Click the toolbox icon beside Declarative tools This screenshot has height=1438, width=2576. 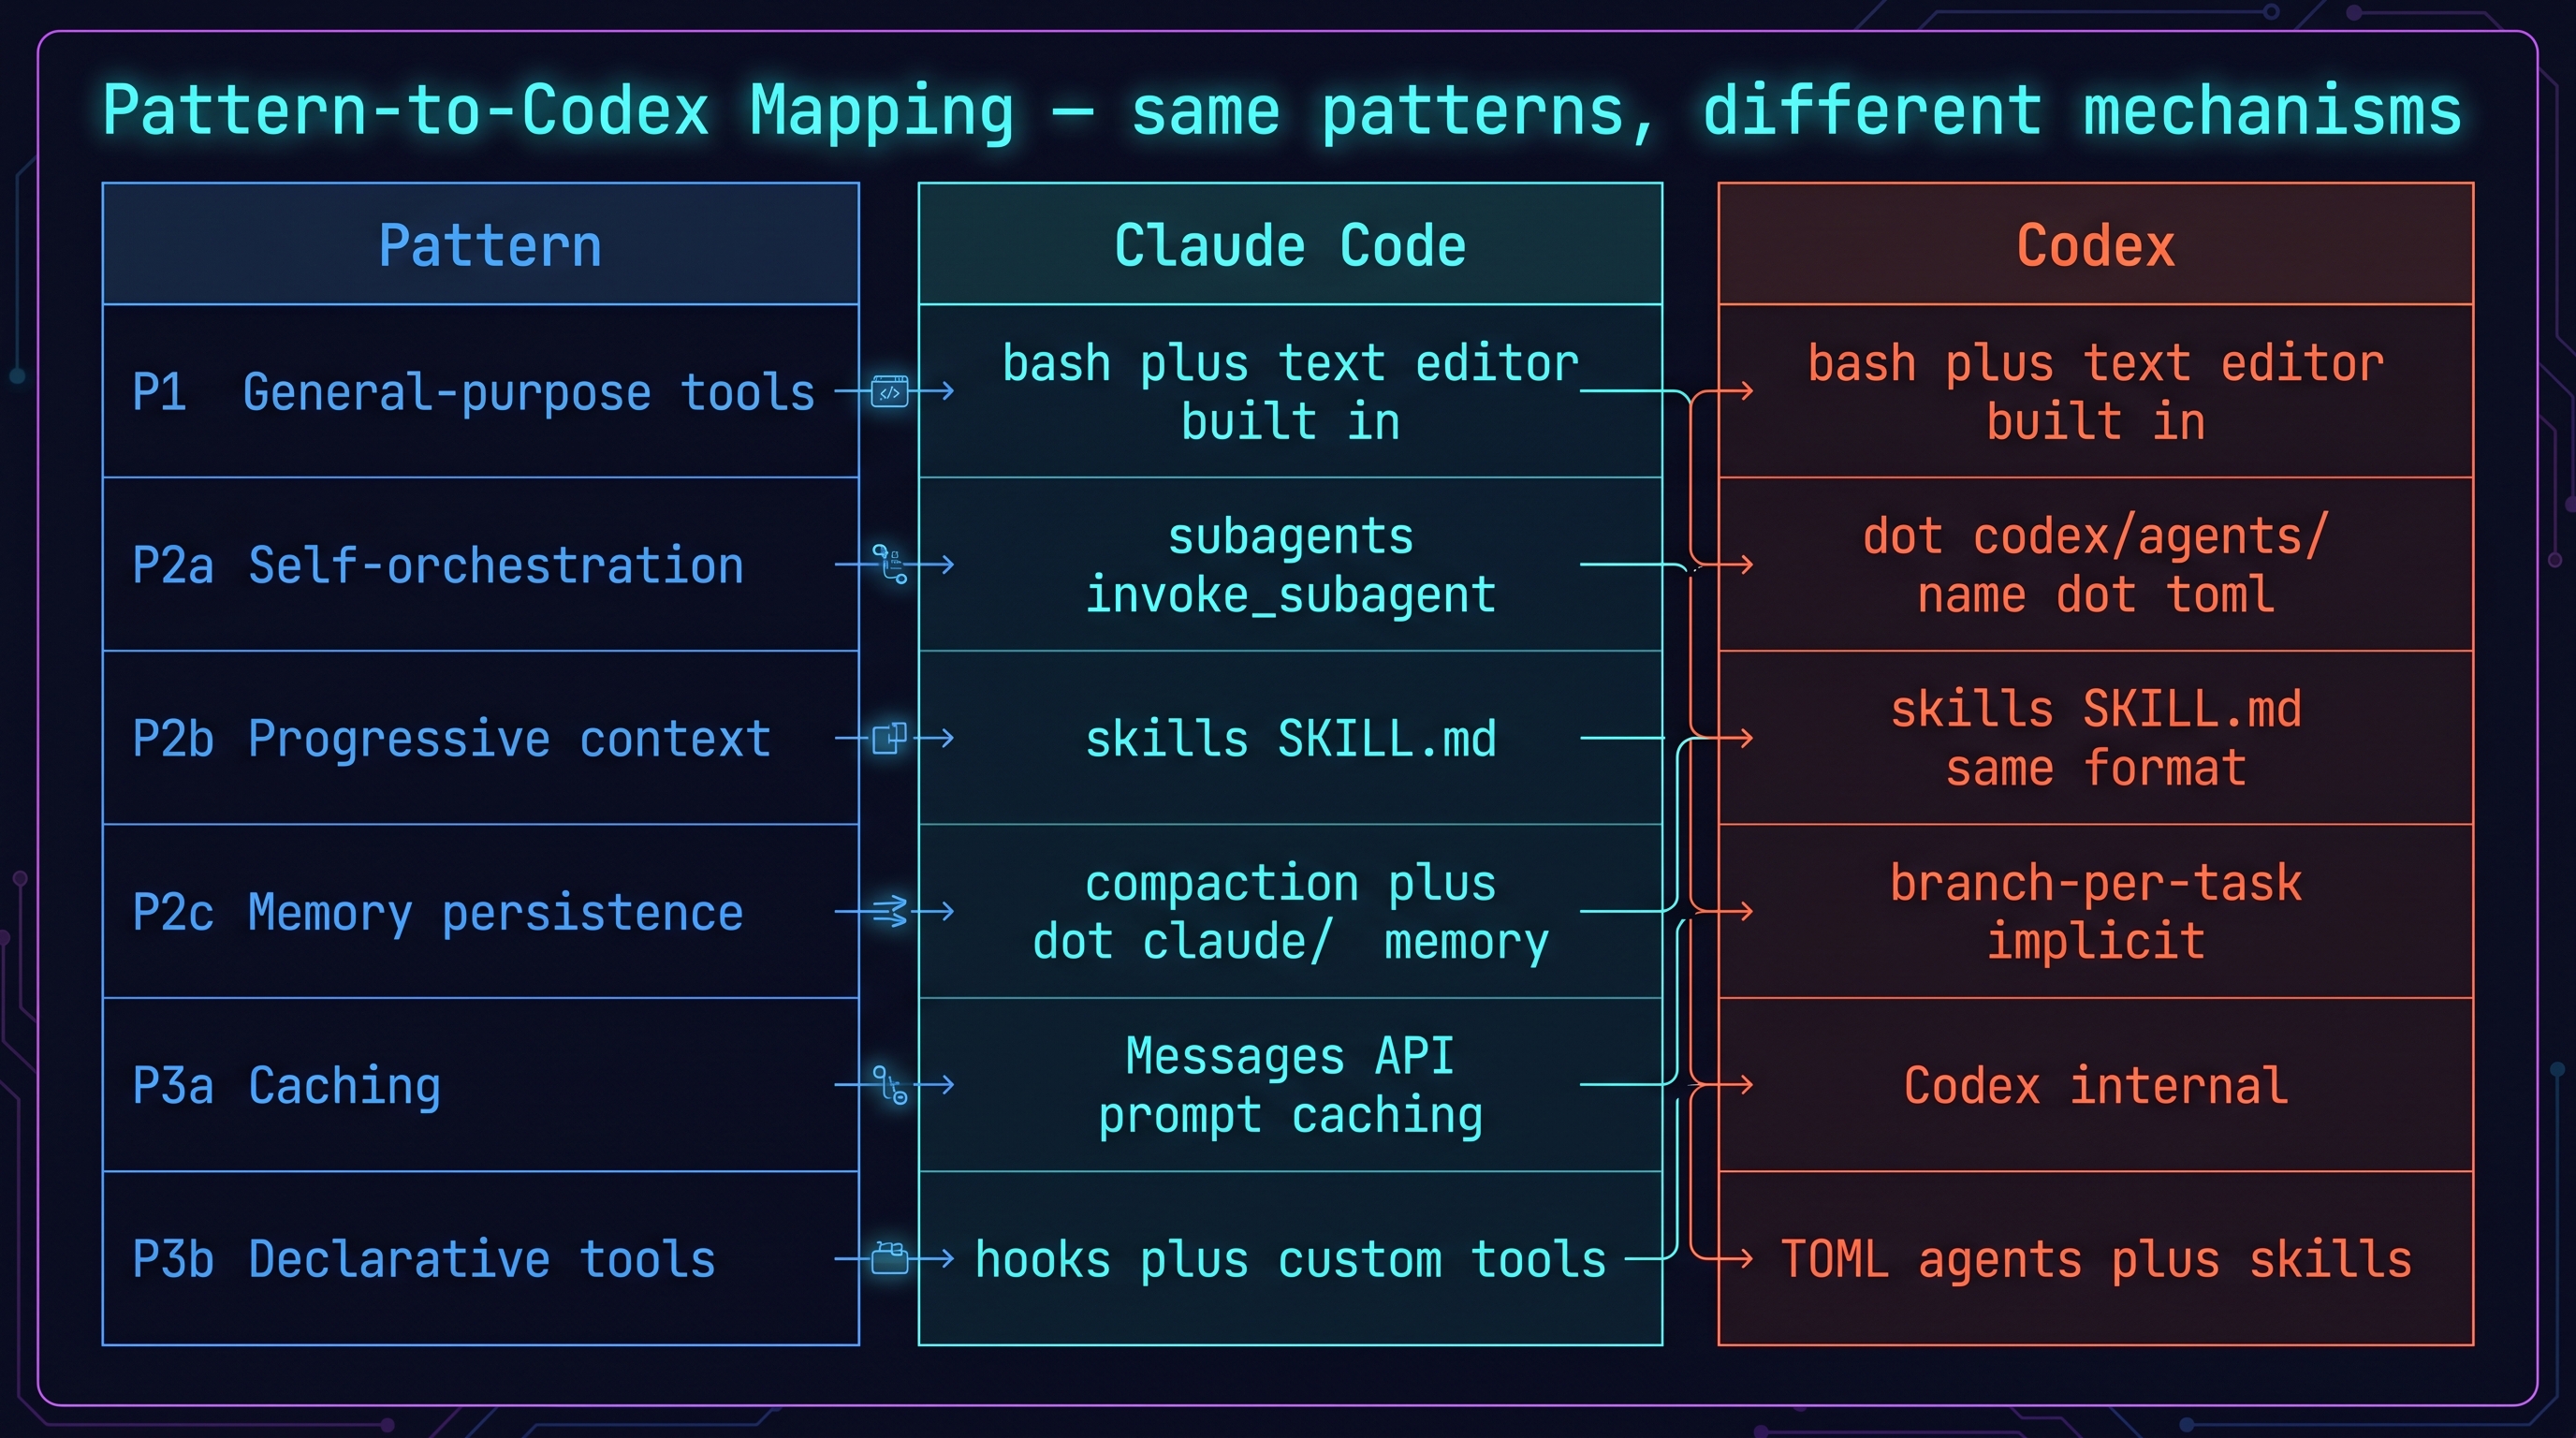889,1257
